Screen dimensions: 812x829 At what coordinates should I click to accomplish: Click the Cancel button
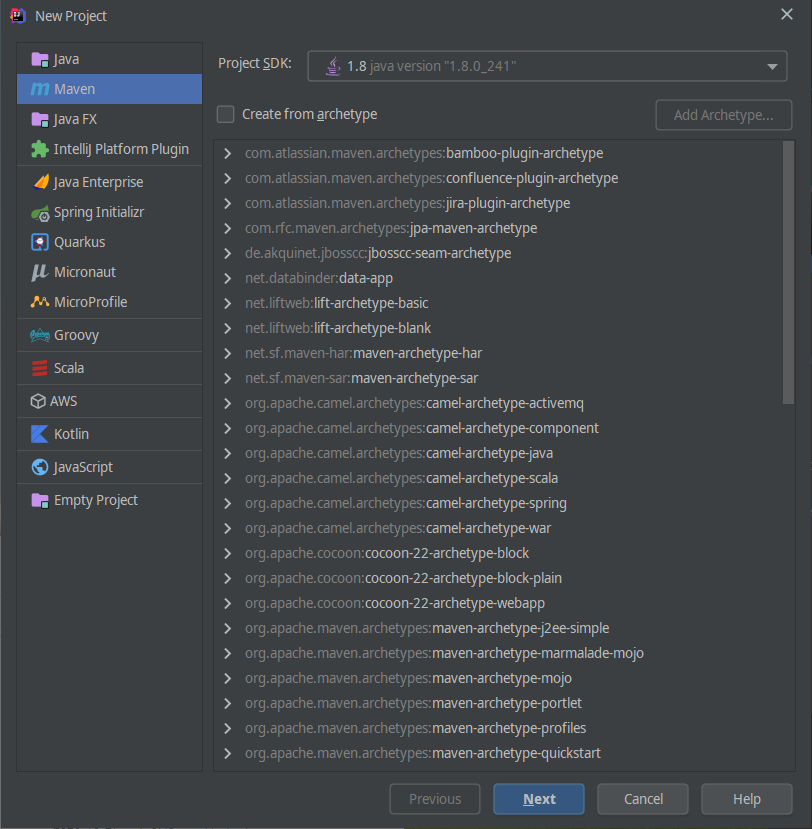[x=643, y=799]
